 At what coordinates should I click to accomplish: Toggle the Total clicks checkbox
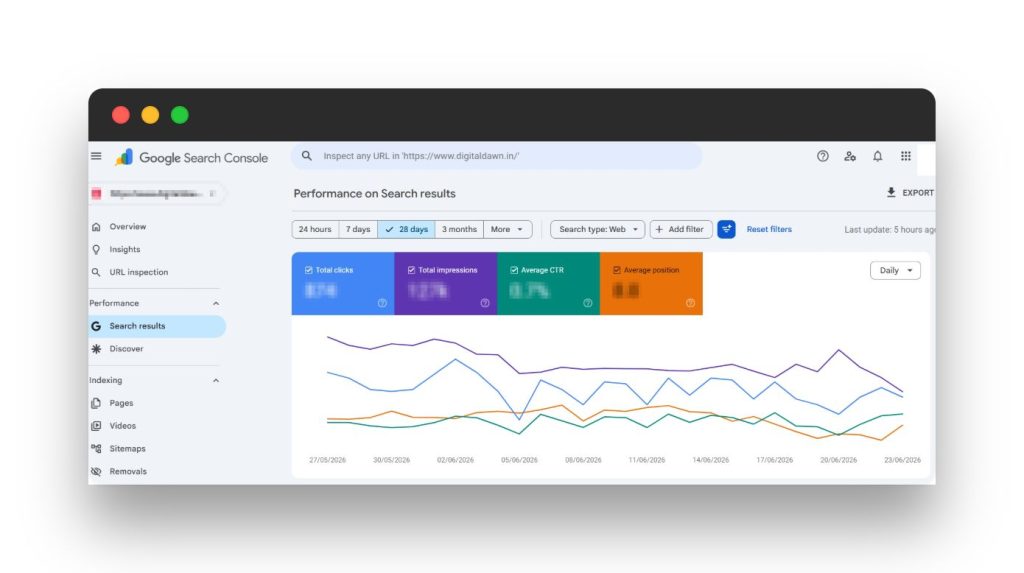[308, 270]
